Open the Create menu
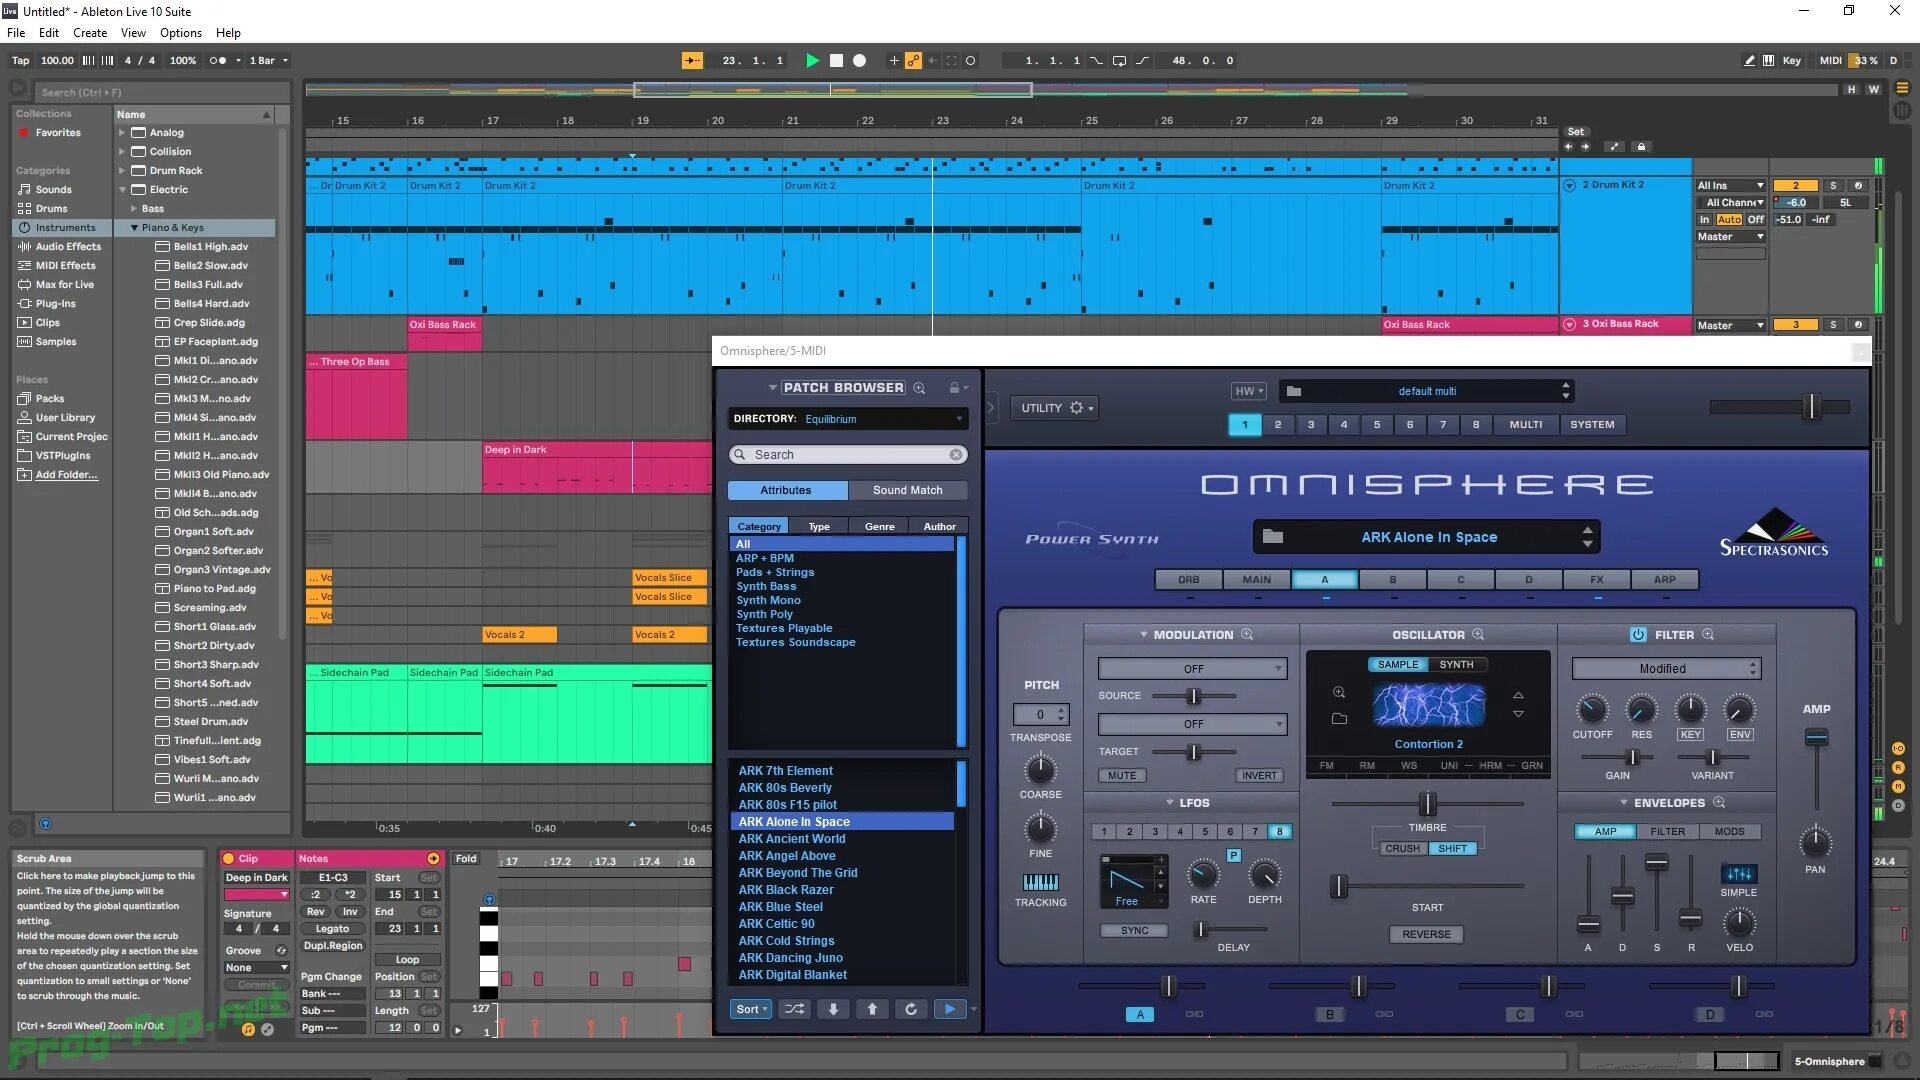The height and width of the screenshot is (1080, 1920). point(90,33)
